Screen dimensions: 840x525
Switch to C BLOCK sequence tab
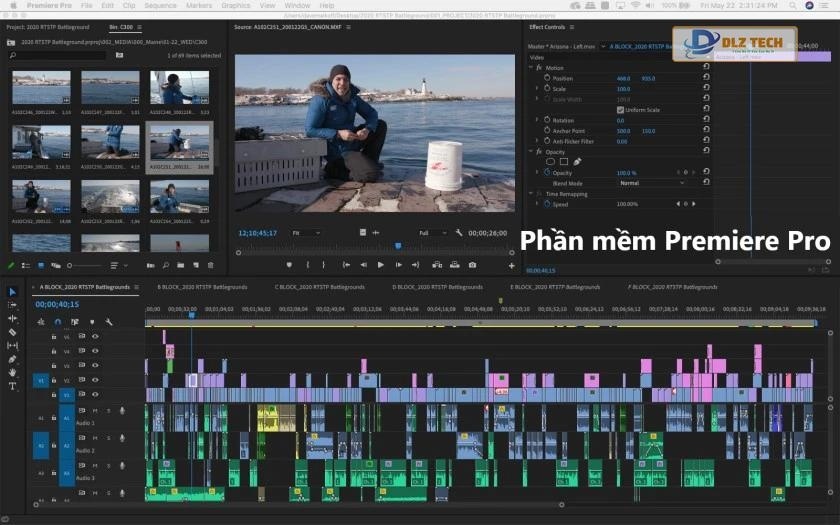point(320,287)
